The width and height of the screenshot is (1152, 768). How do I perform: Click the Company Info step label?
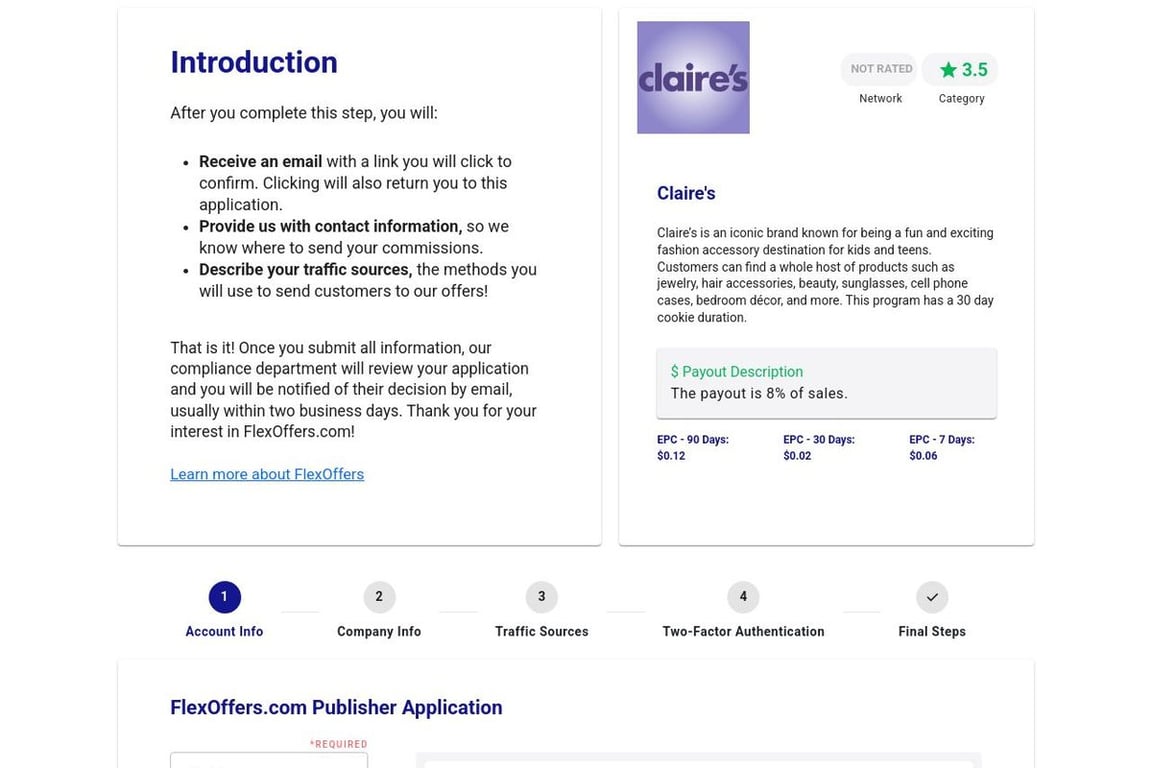coord(379,631)
